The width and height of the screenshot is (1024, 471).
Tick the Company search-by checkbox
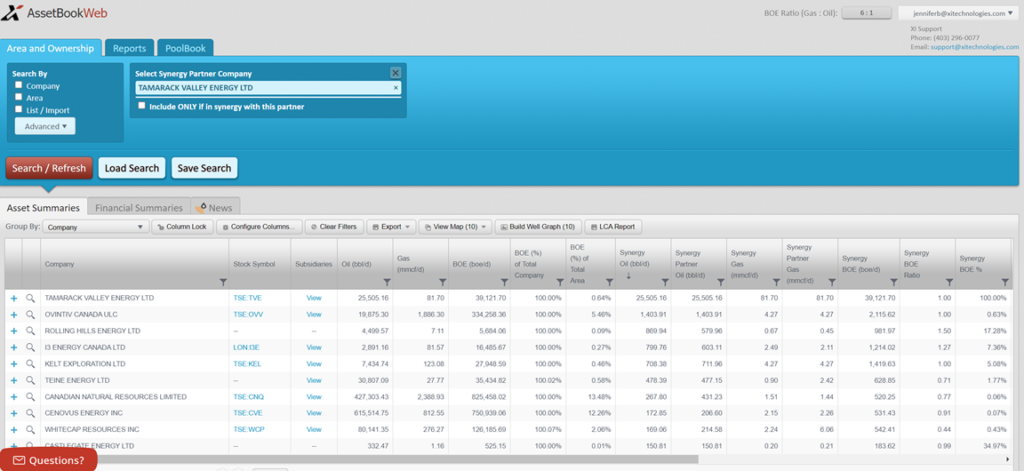pos(19,85)
